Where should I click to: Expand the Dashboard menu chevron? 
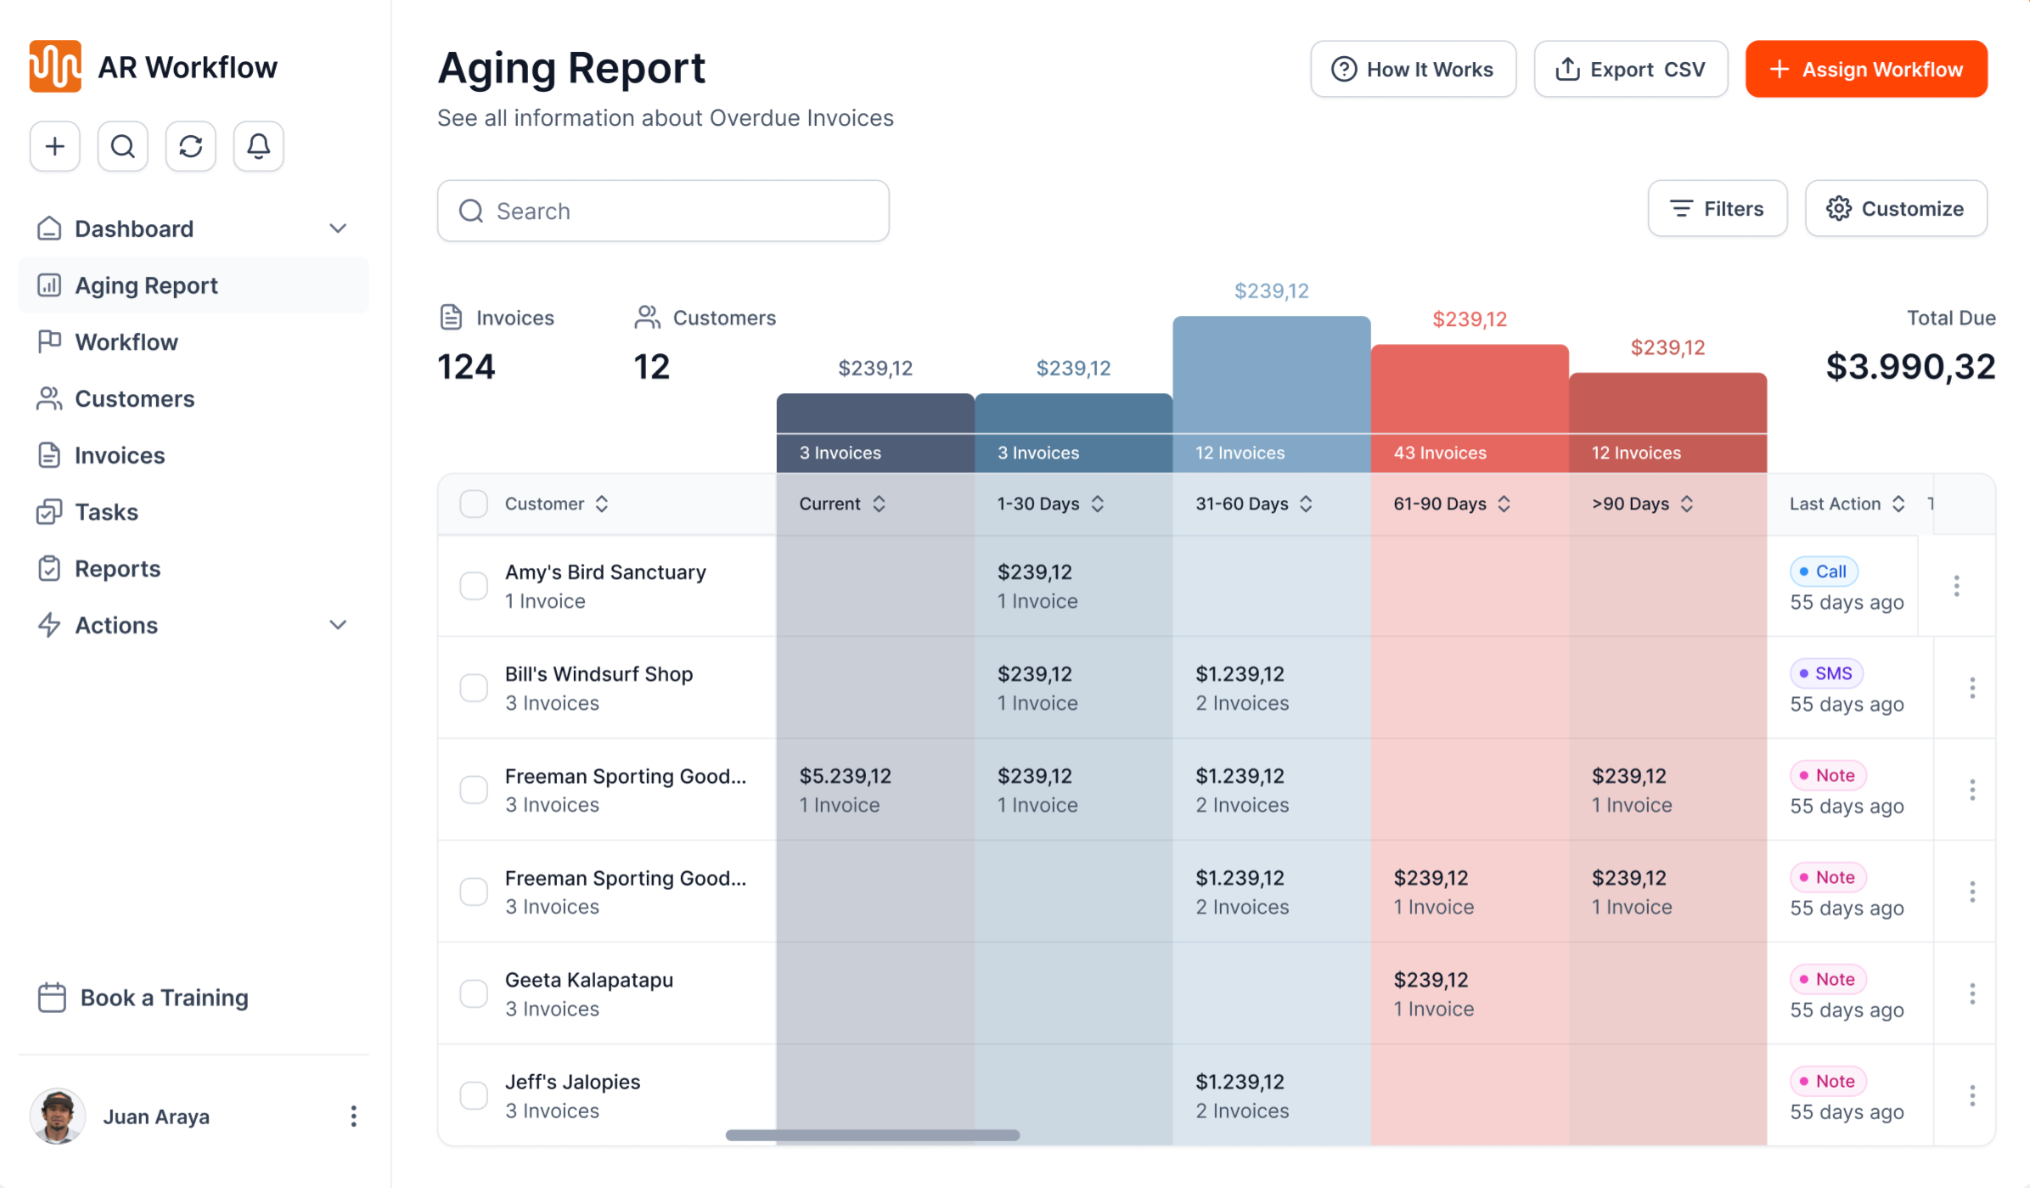click(x=338, y=229)
